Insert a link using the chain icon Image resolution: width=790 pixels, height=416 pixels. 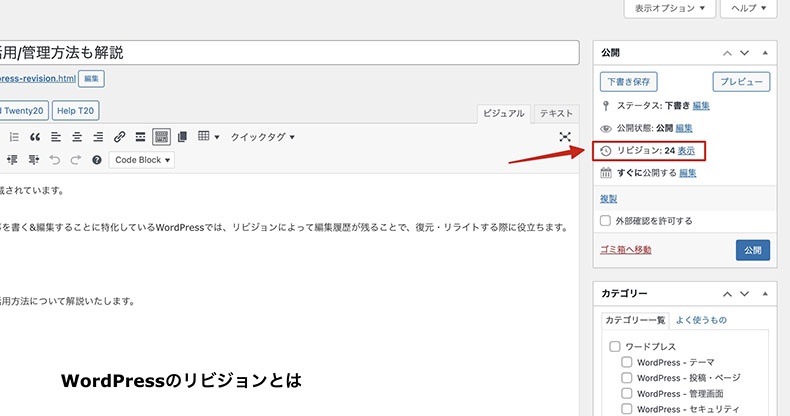(119, 136)
